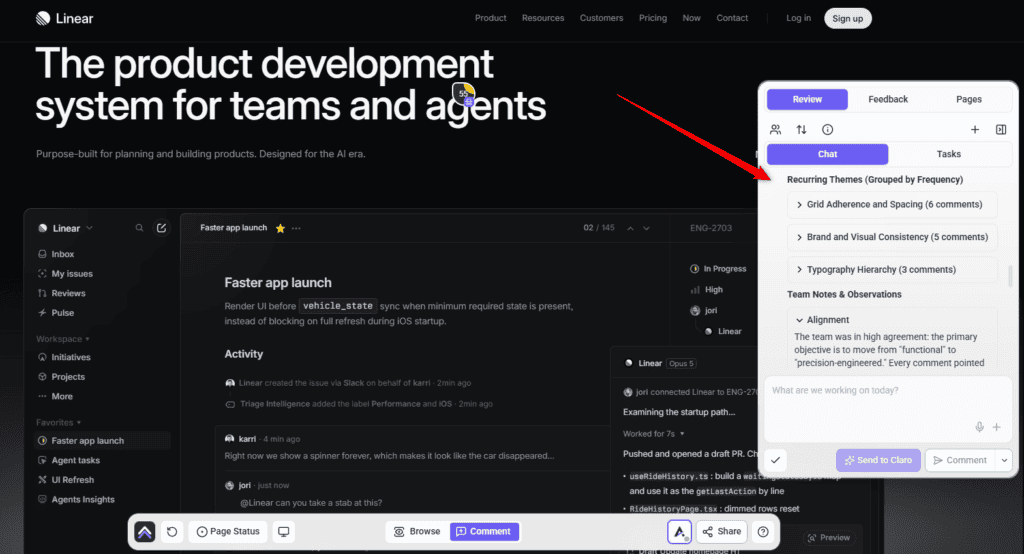The height and width of the screenshot is (554, 1024).
Task: Open Initiatives in sidebar
Action: [64, 357]
